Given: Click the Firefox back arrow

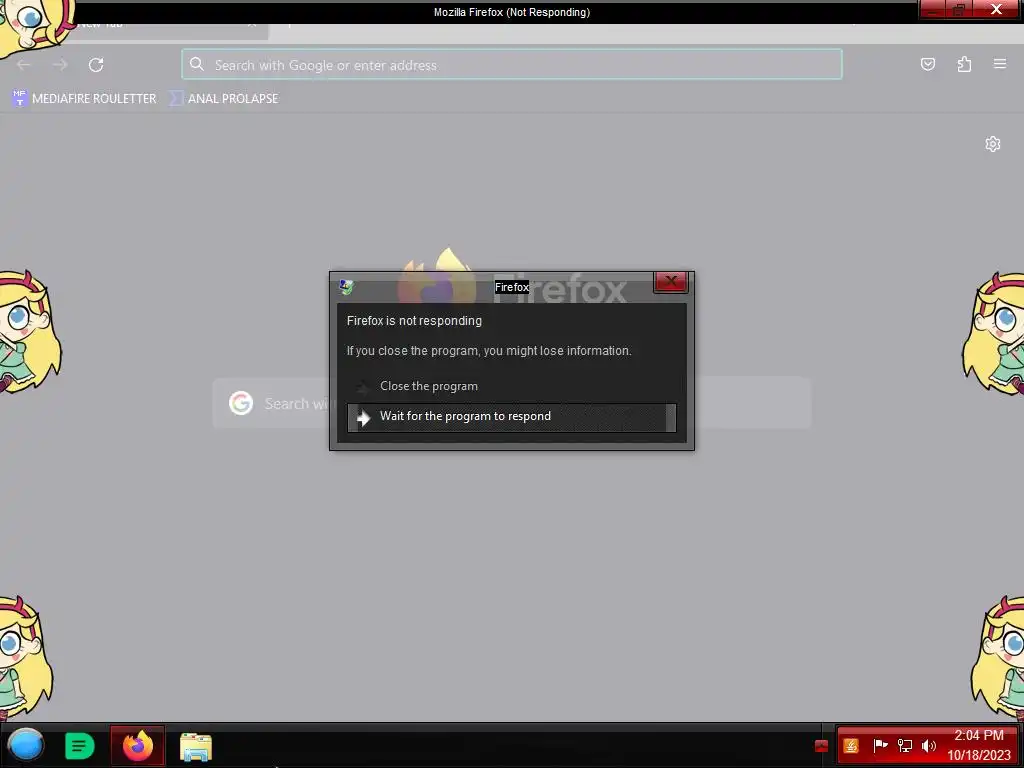Looking at the screenshot, I should tap(24, 65).
